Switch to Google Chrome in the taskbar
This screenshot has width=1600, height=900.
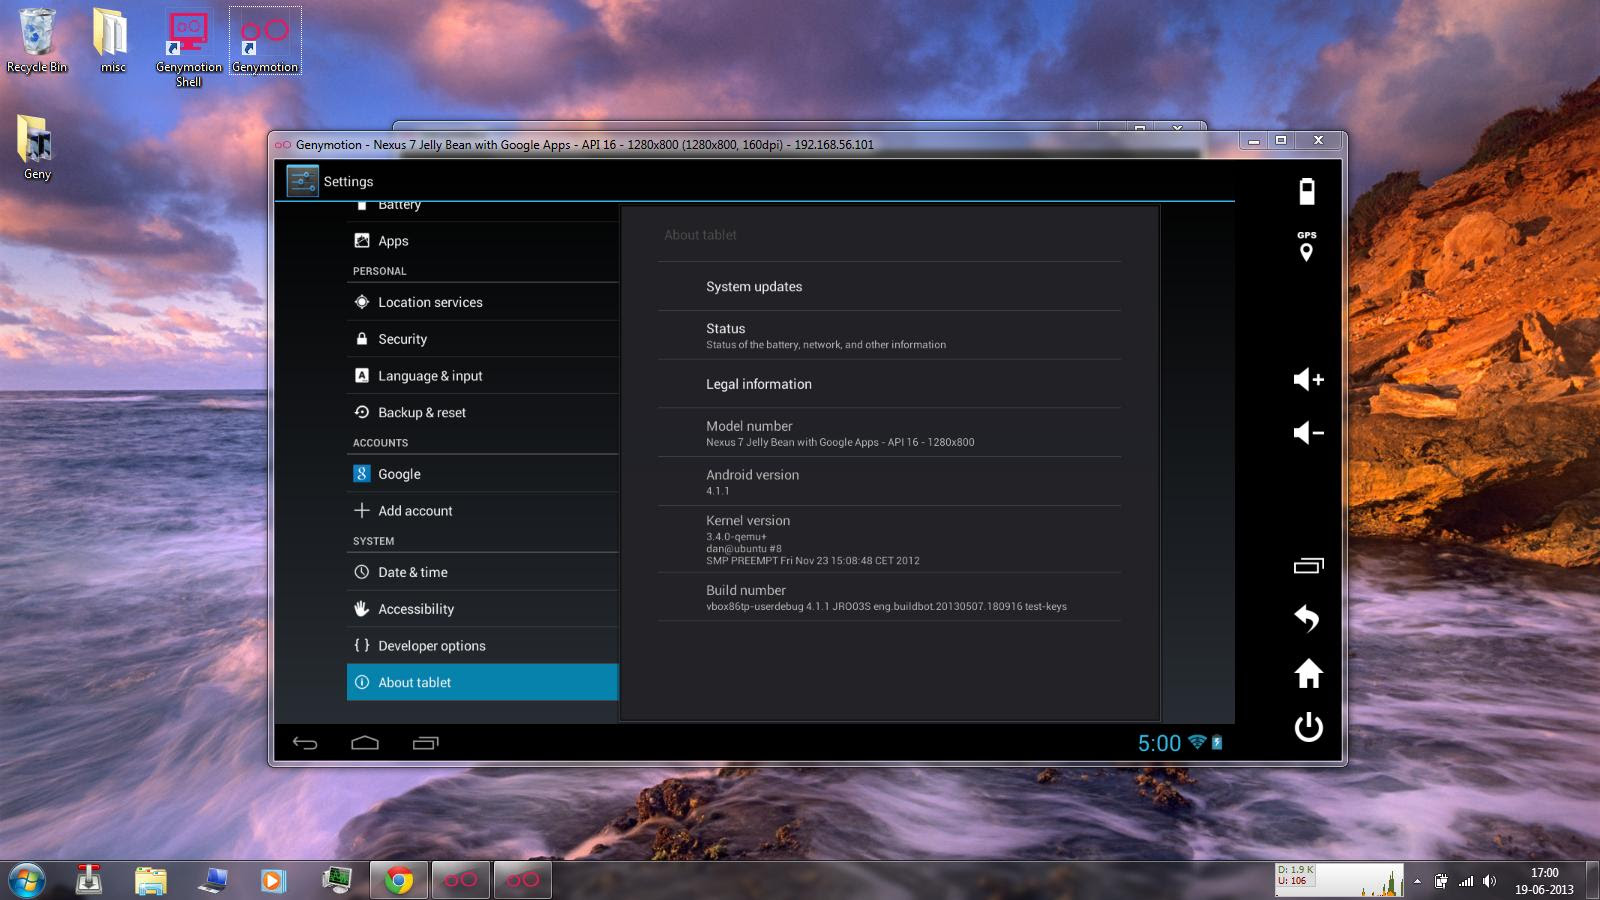(x=399, y=880)
